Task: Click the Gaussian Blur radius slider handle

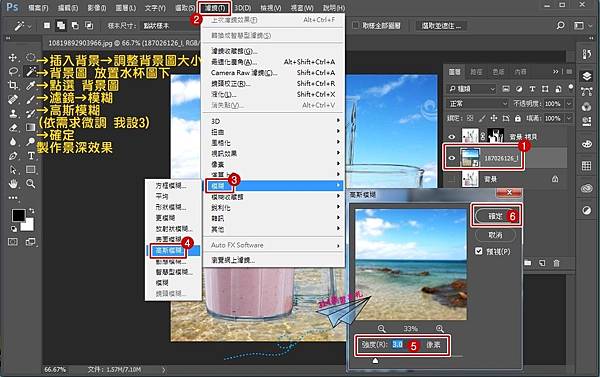Action: [375, 361]
